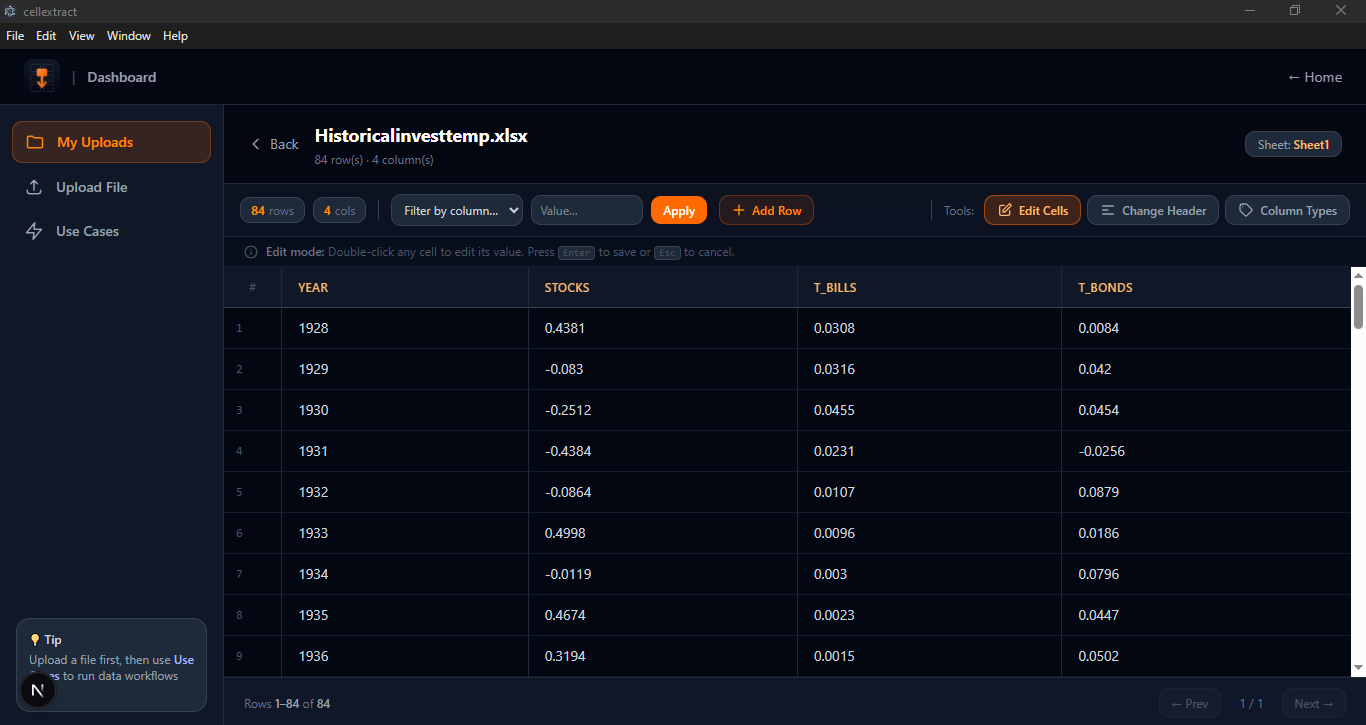This screenshot has width=1366, height=725.
Task: Open My Uploads folder icon in sidebar
Action: coord(35,142)
